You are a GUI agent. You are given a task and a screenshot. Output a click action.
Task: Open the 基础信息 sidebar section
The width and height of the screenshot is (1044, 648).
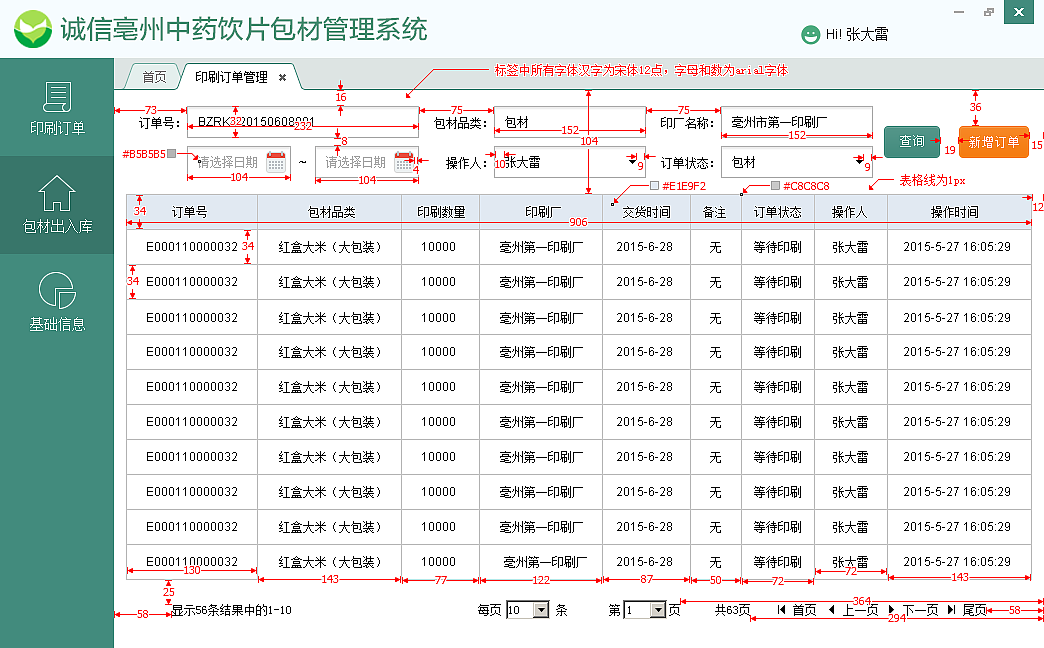[x=57, y=303]
